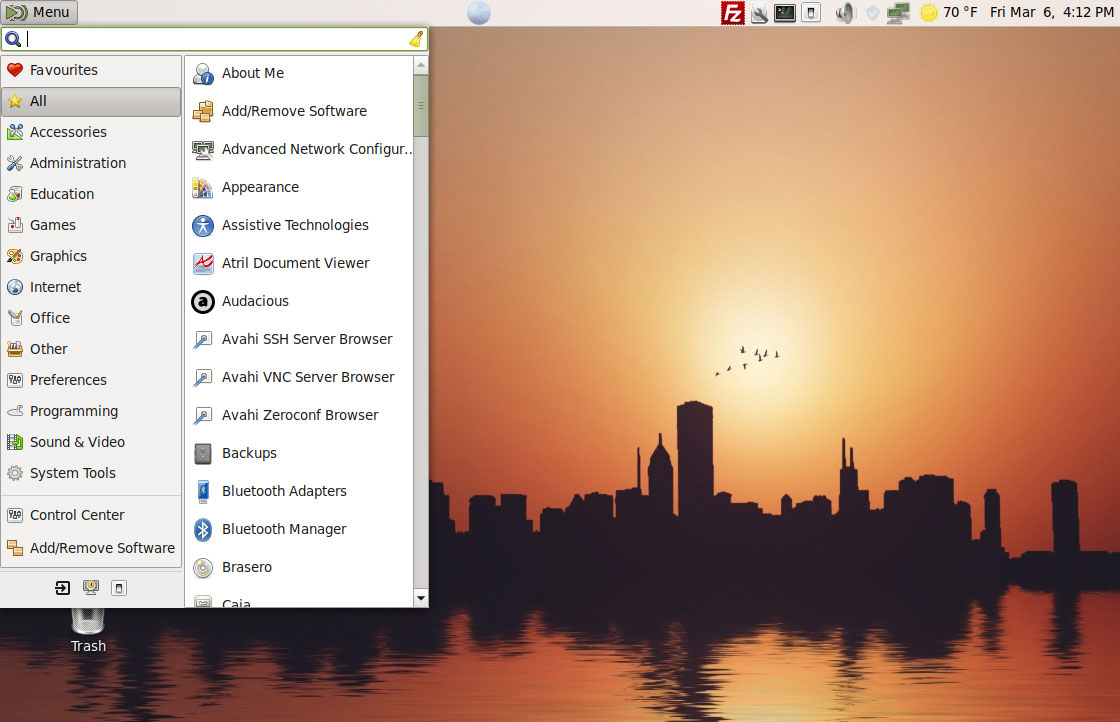Click Add/Remove Software in left sidebar

coord(101,548)
